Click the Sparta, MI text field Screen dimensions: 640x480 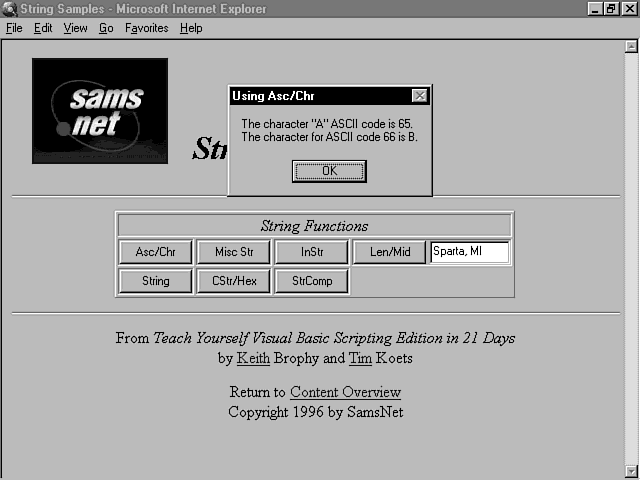(x=469, y=252)
